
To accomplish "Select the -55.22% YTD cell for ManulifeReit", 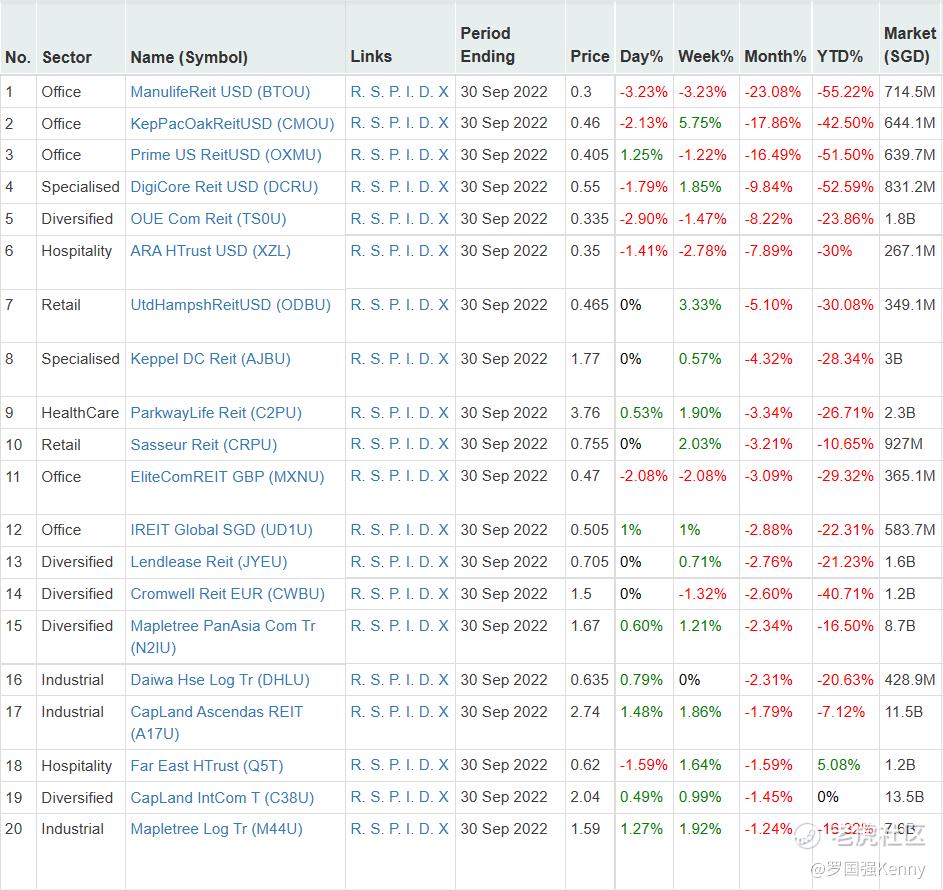I will click(x=845, y=92).
